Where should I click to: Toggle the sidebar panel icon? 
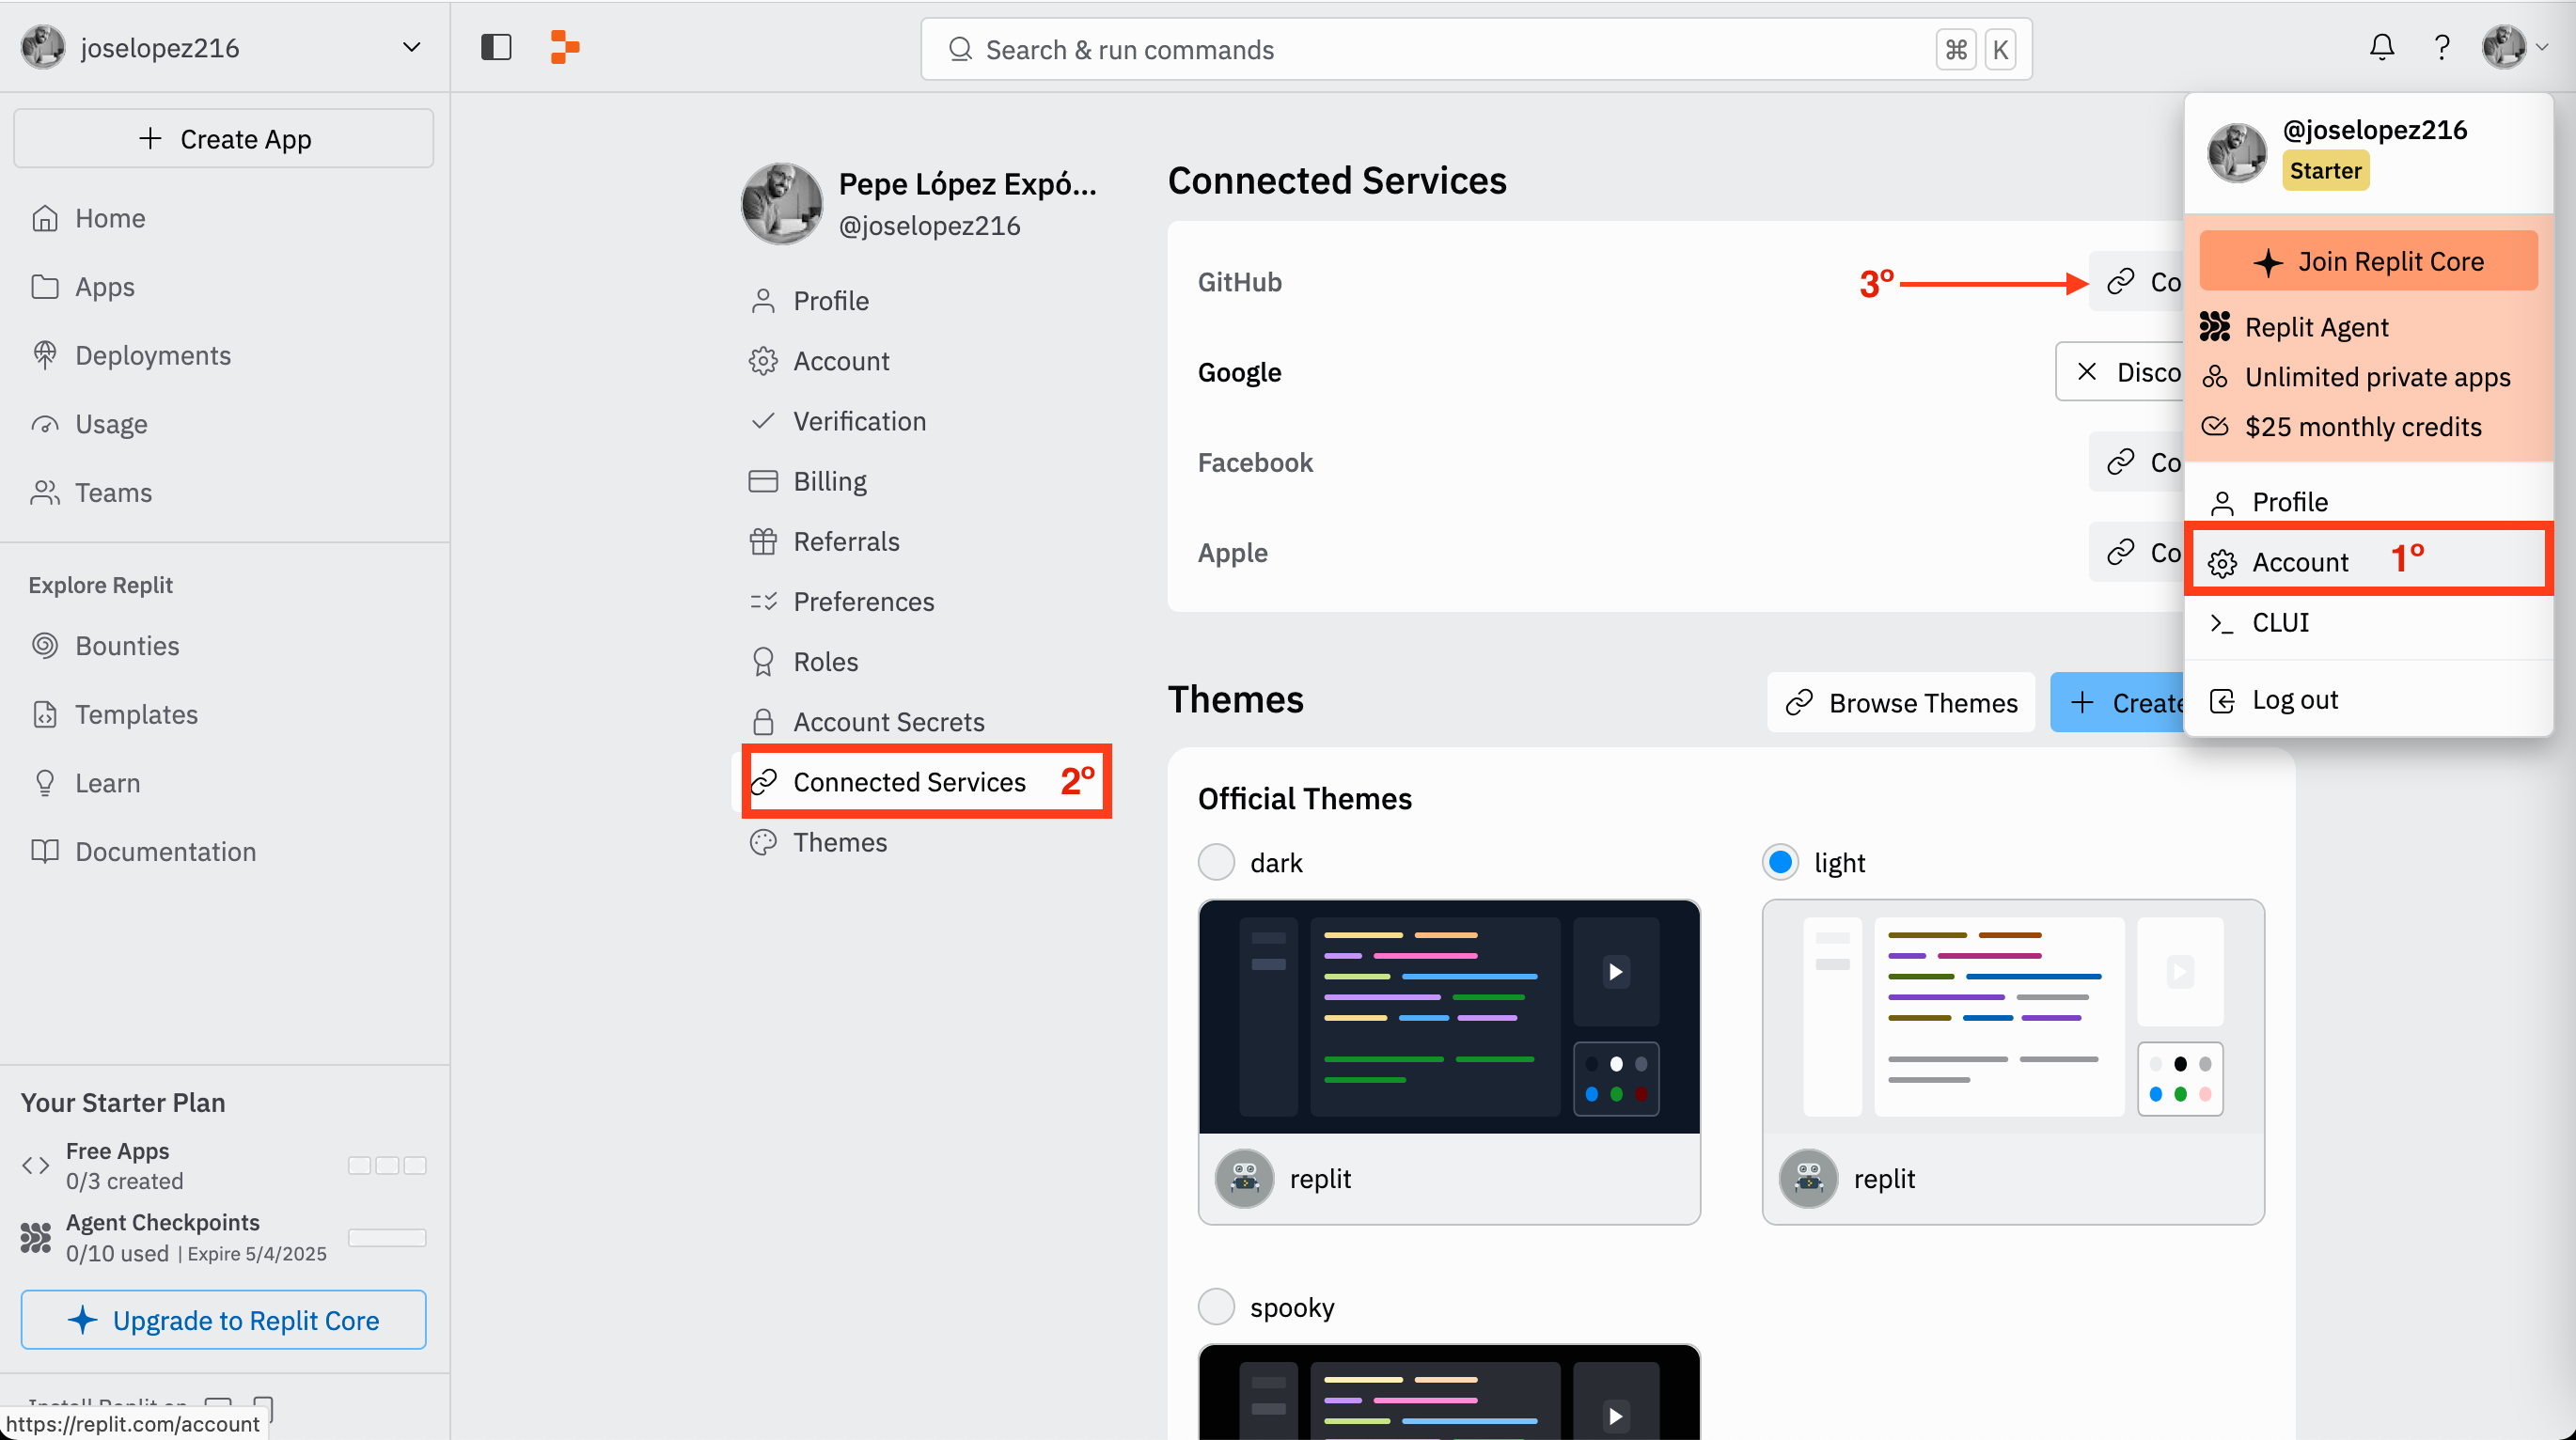coord(495,47)
